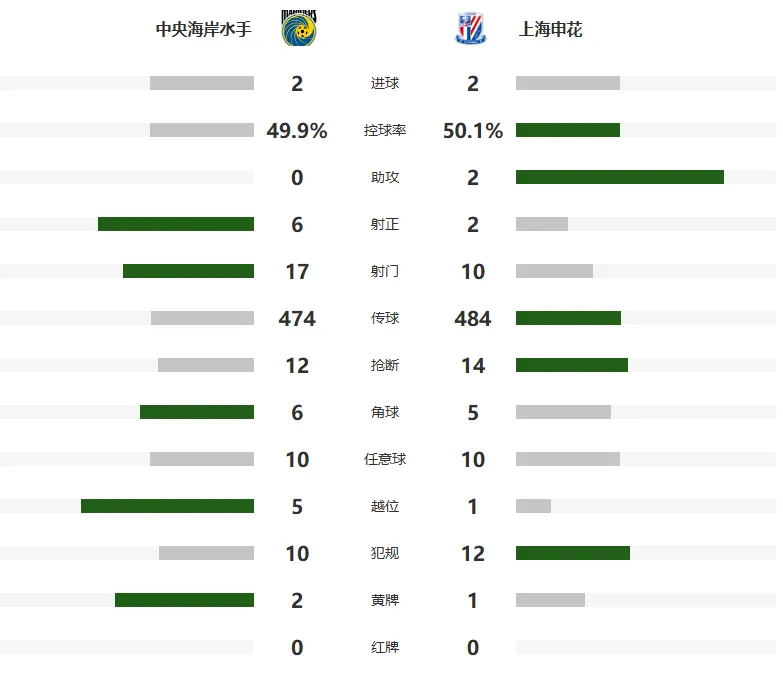783x693 pixels.
Task: Click Shanghai's green possession bar at 50.1%
Action: 568,130
